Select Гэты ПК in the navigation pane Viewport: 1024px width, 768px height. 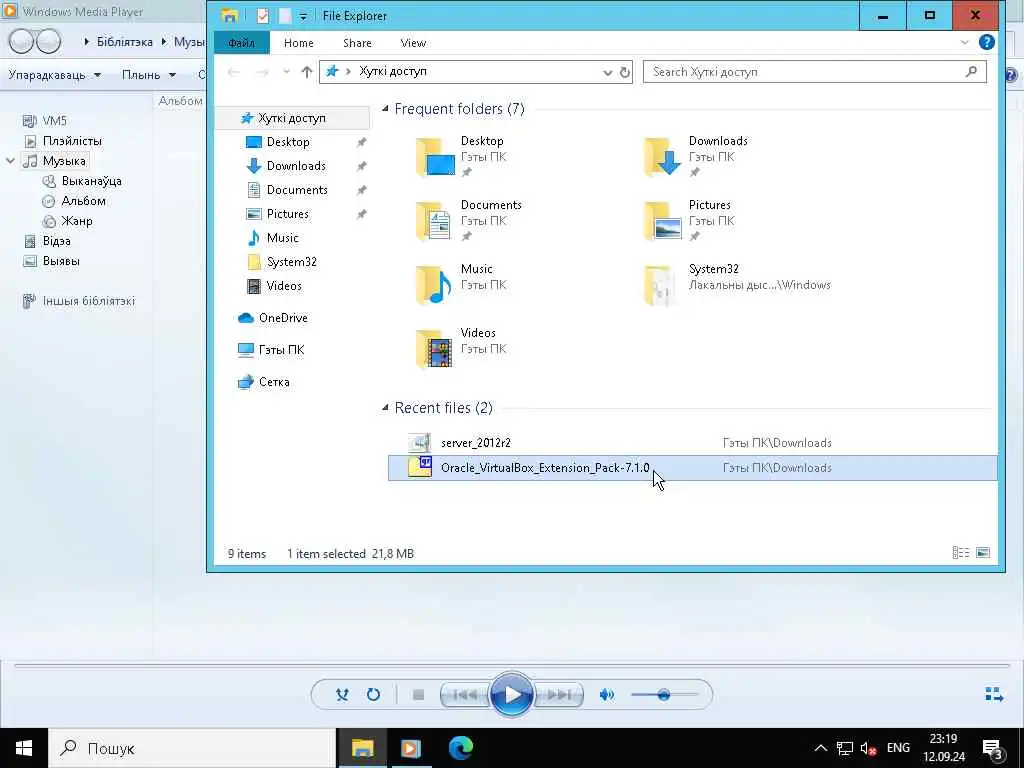[x=281, y=350]
